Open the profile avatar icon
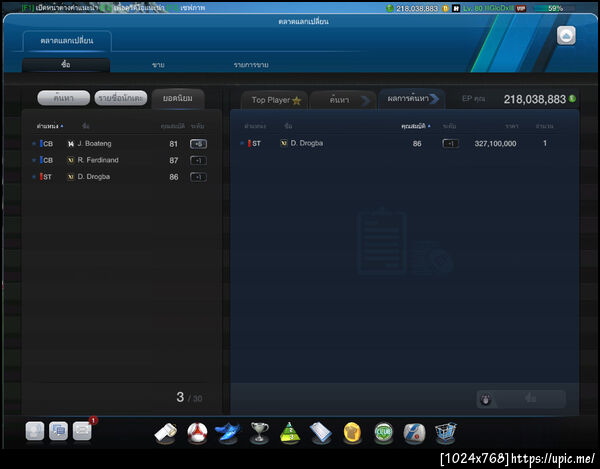The height and width of the screenshot is (469, 600). coord(35,431)
